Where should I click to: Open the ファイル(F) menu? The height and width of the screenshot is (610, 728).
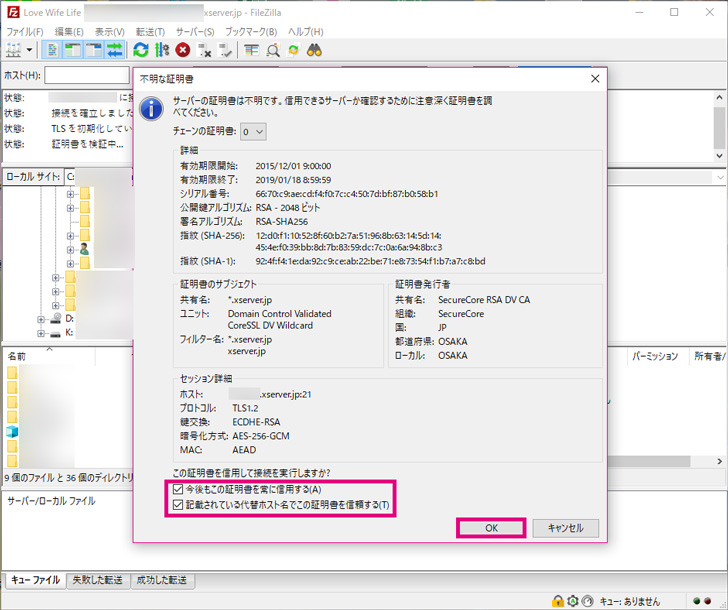pos(25,32)
